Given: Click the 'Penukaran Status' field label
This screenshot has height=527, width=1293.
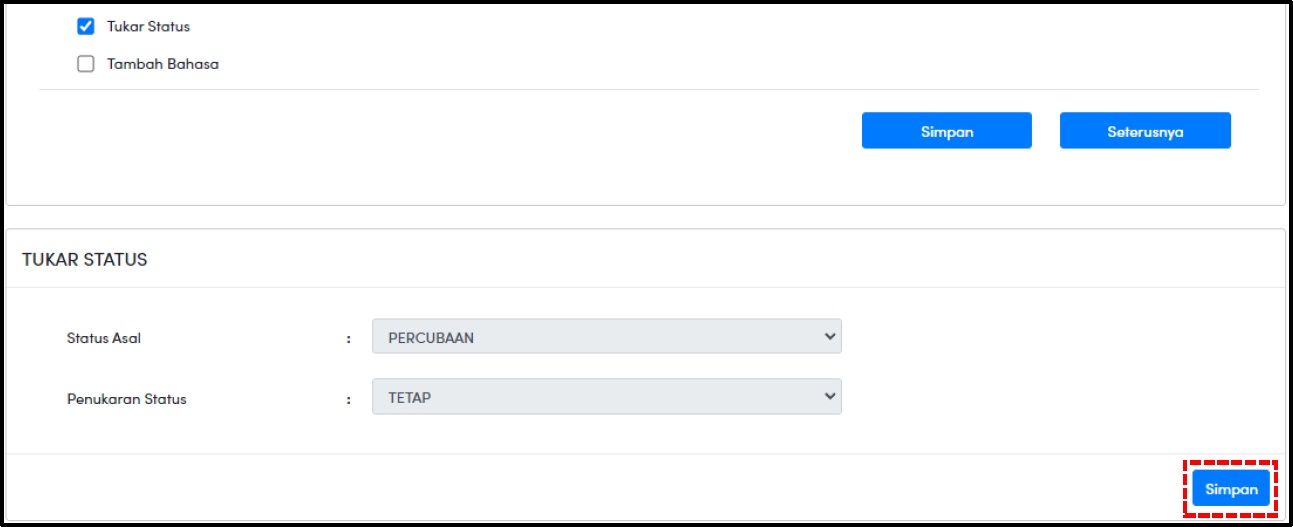Looking at the screenshot, I should click(x=127, y=399).
